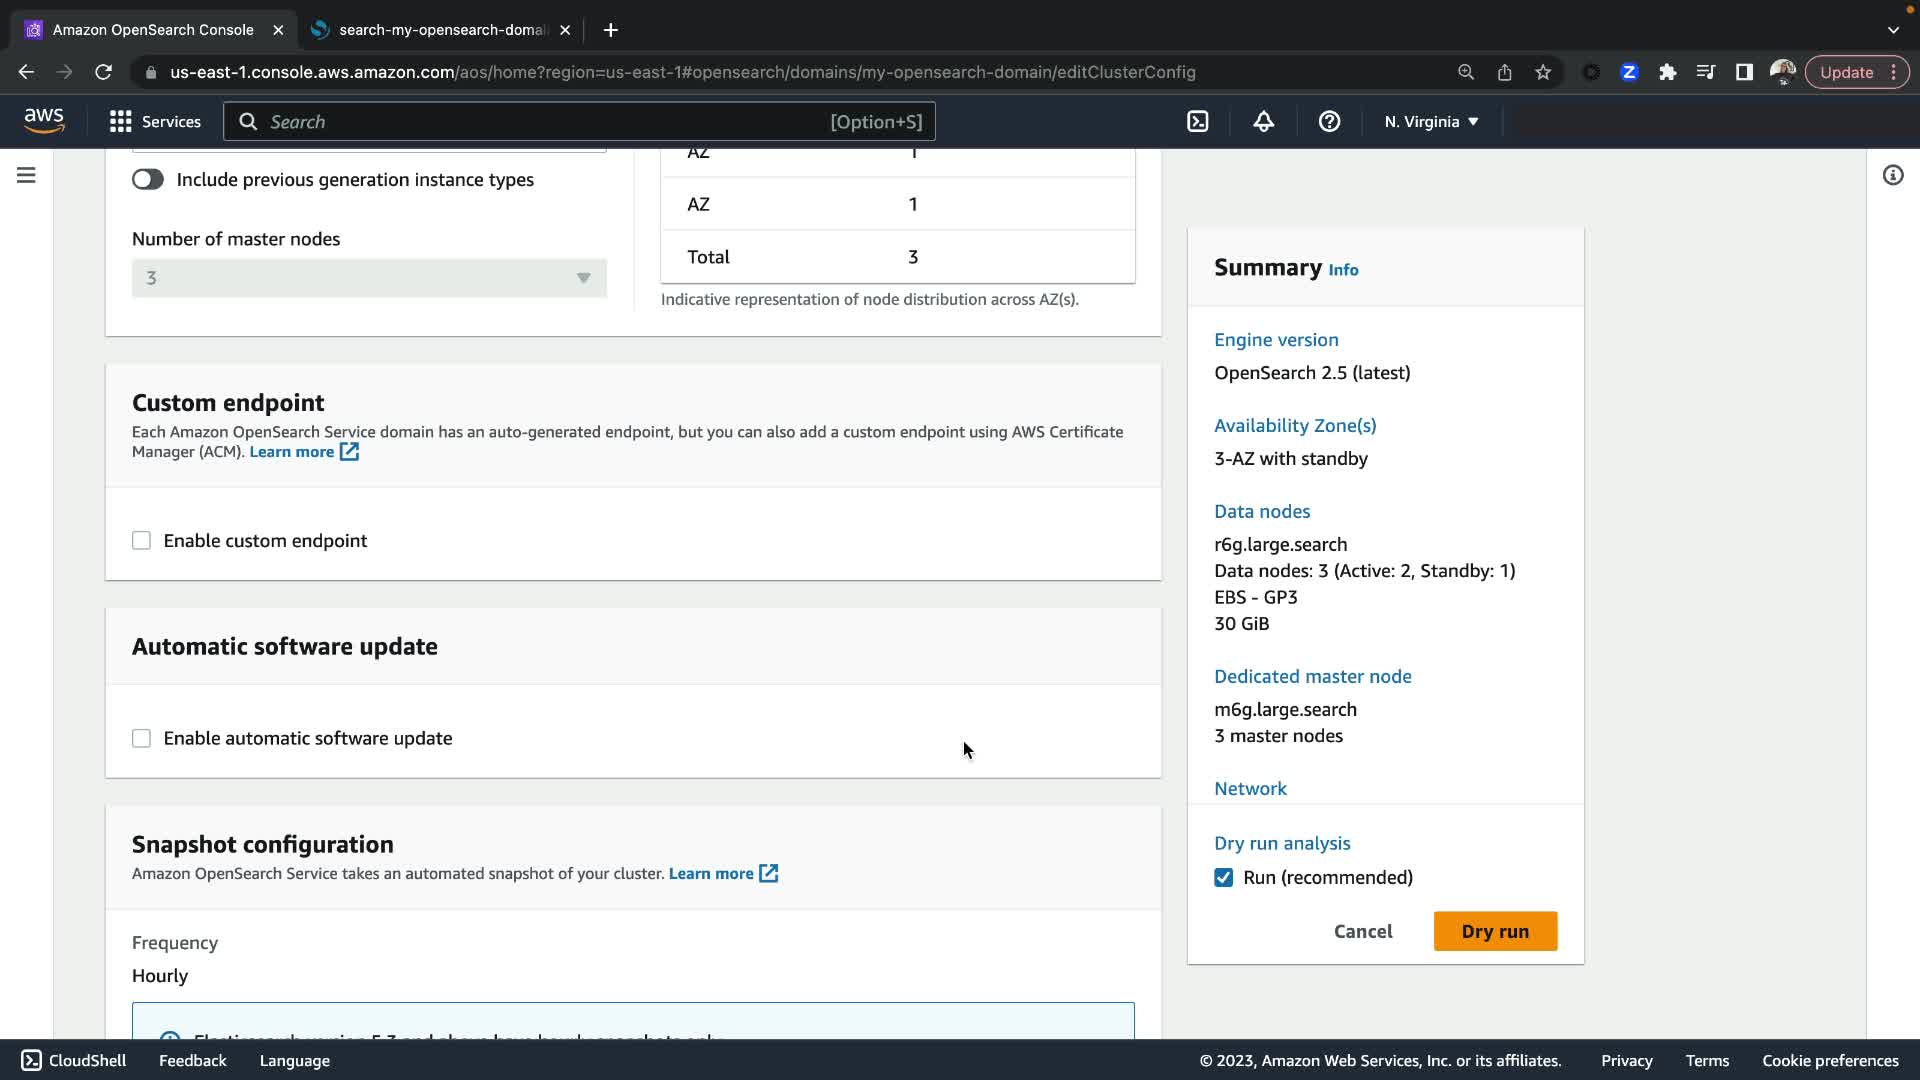This screenshot has height=1080, width=1920.
Task: Open browser extensions puzzle icon
Action: tap(1667, 72)
